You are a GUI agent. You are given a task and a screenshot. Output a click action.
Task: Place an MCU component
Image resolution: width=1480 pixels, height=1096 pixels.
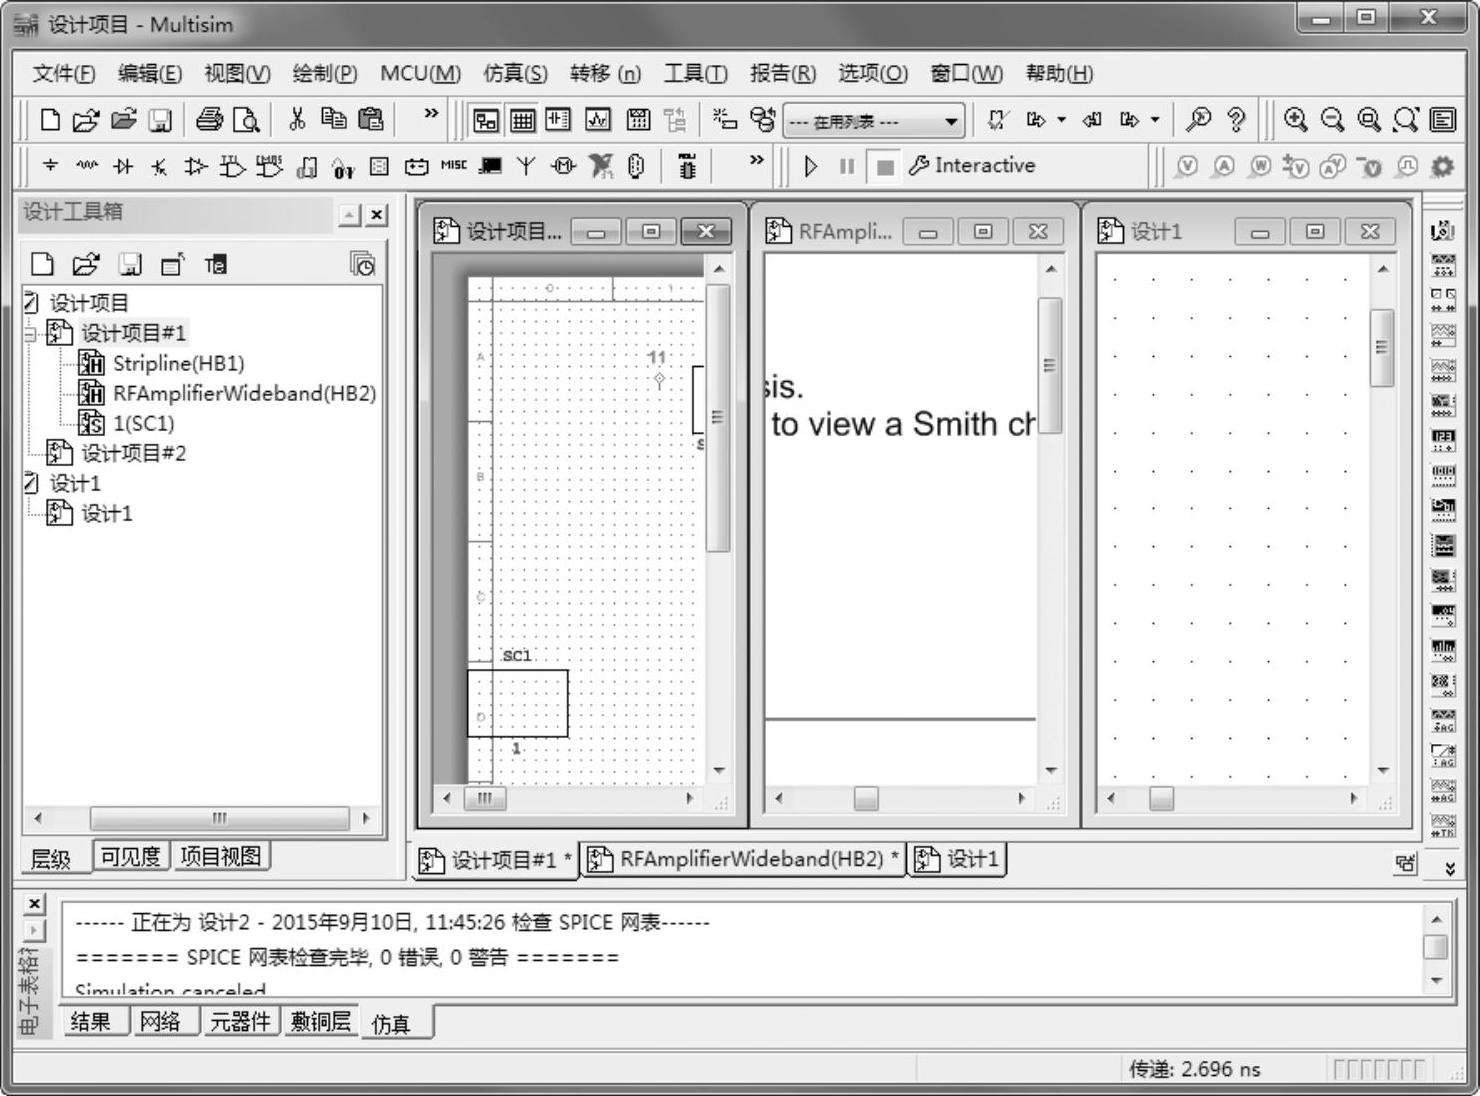pyautogui.click(x=687, y=166)
